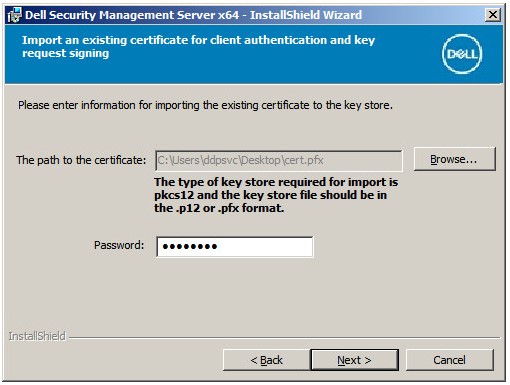
Task: Click the 'The path to the certificate:' label
Action: point(81,160)
